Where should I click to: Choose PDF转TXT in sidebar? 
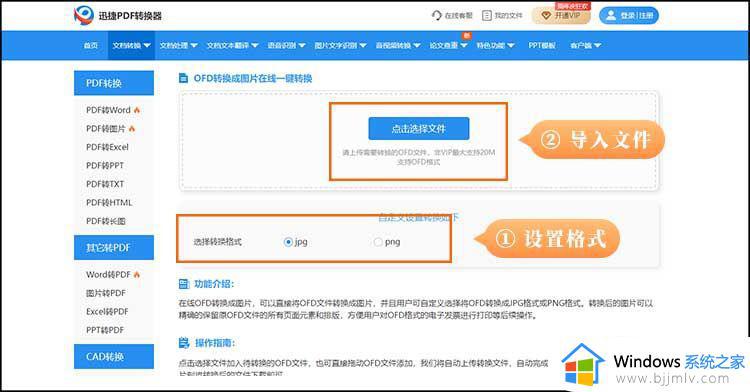click(x=105, y=184)
